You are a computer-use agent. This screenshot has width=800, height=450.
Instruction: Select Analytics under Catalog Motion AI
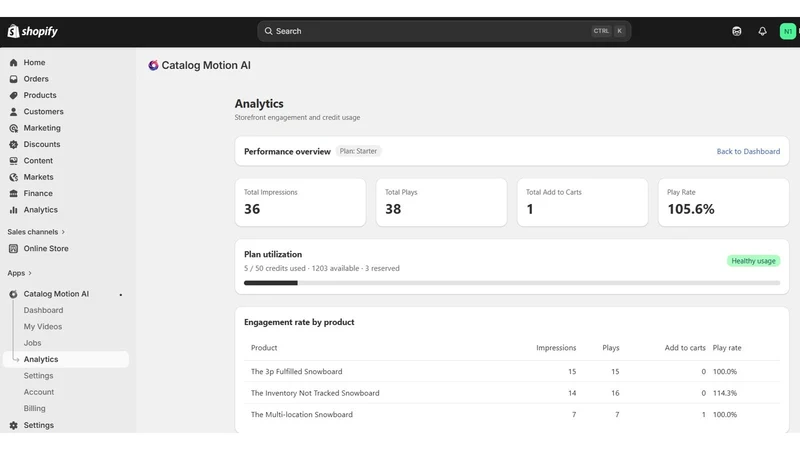point(65,359)
